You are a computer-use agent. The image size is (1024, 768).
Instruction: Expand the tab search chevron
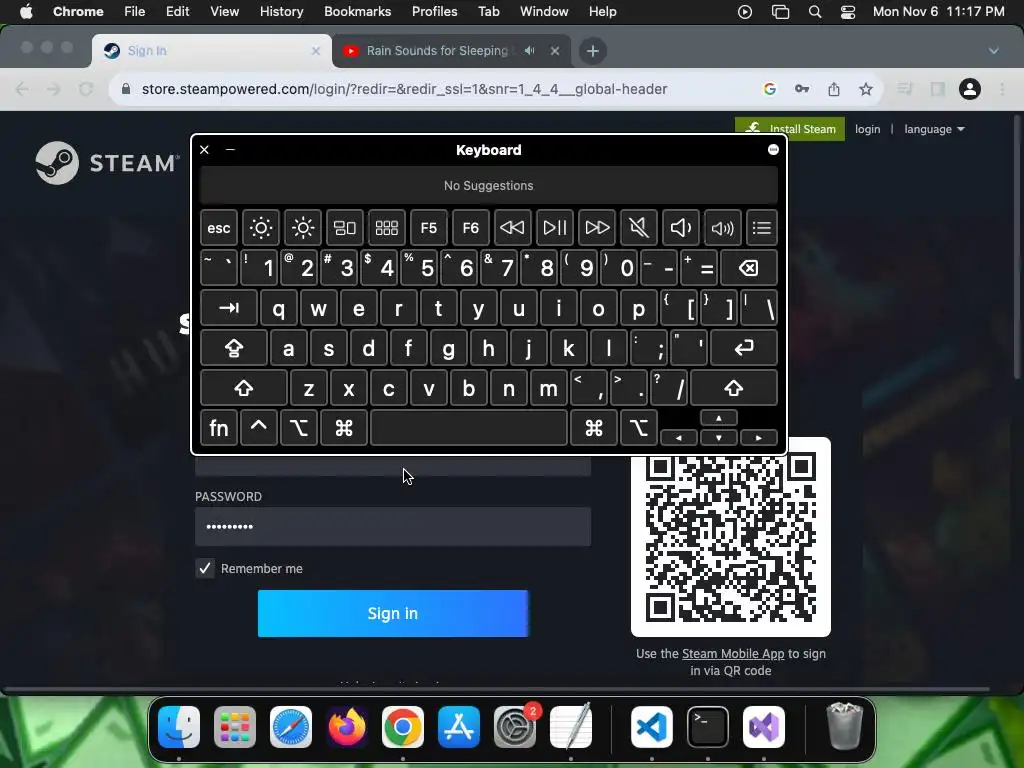point(993,51)
